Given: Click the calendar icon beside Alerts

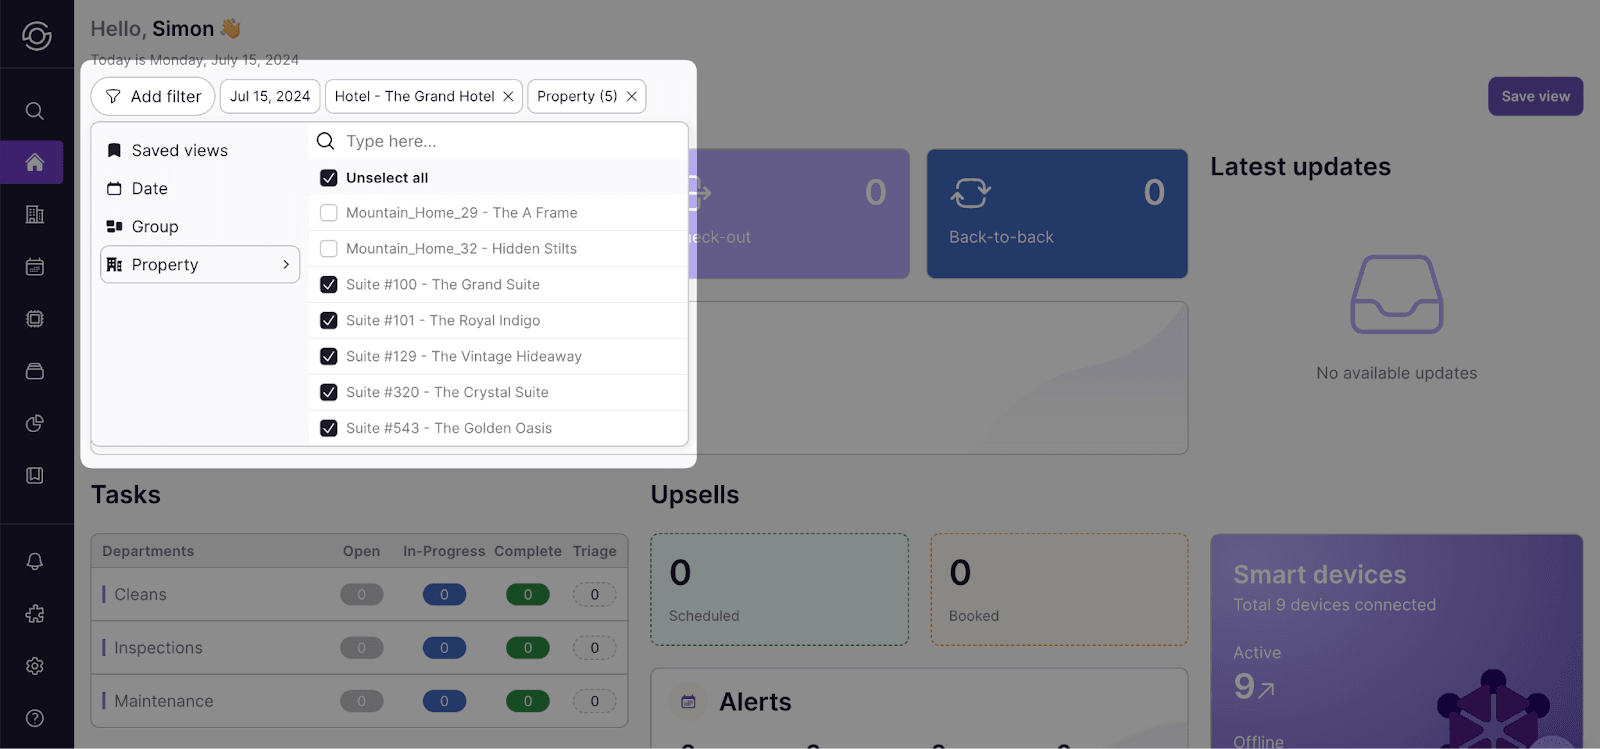Looking at the screenshot, I should (x=688, y=702).
